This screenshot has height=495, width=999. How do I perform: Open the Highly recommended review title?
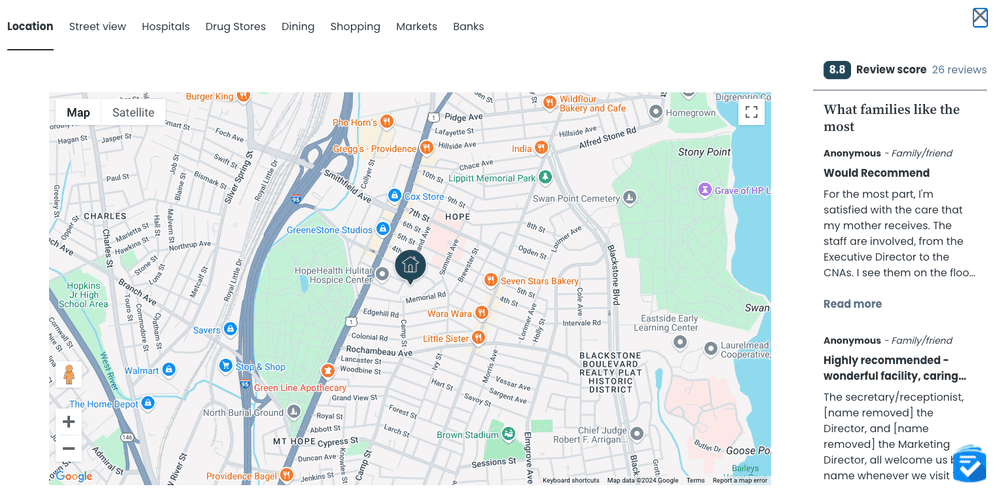pos(895,368)
